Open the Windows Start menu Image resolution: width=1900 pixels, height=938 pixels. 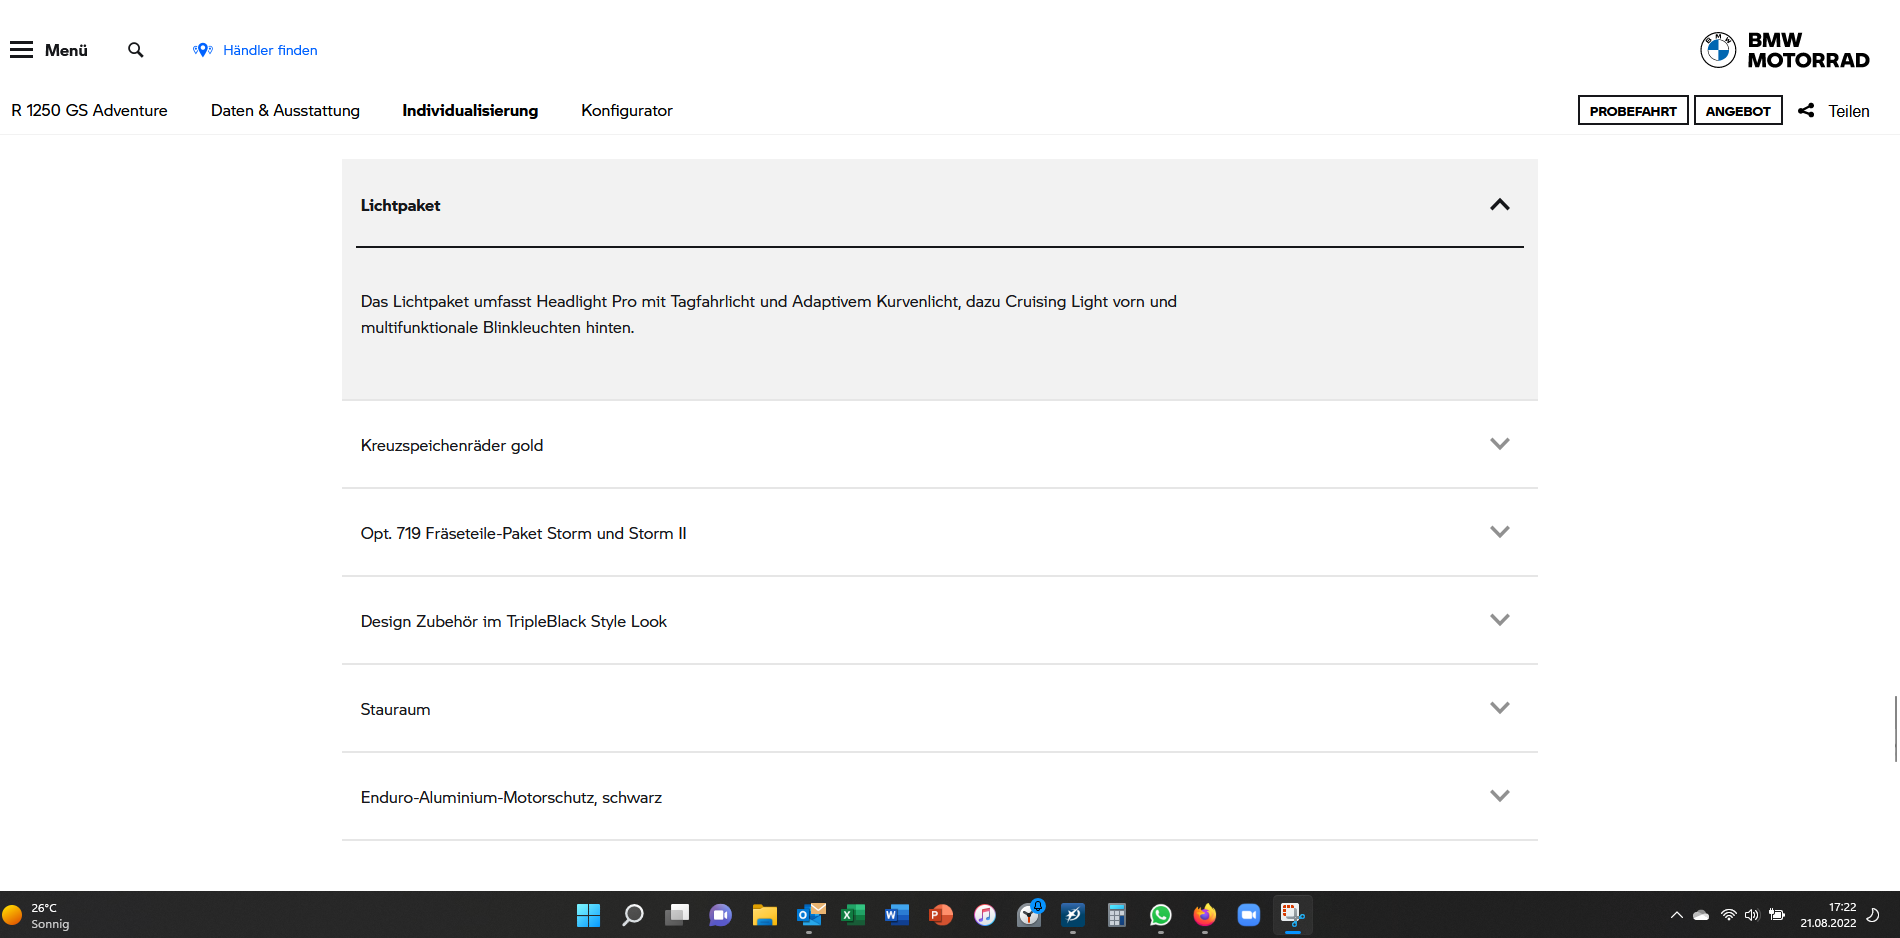pyautogui.click(x=588, y=915)
